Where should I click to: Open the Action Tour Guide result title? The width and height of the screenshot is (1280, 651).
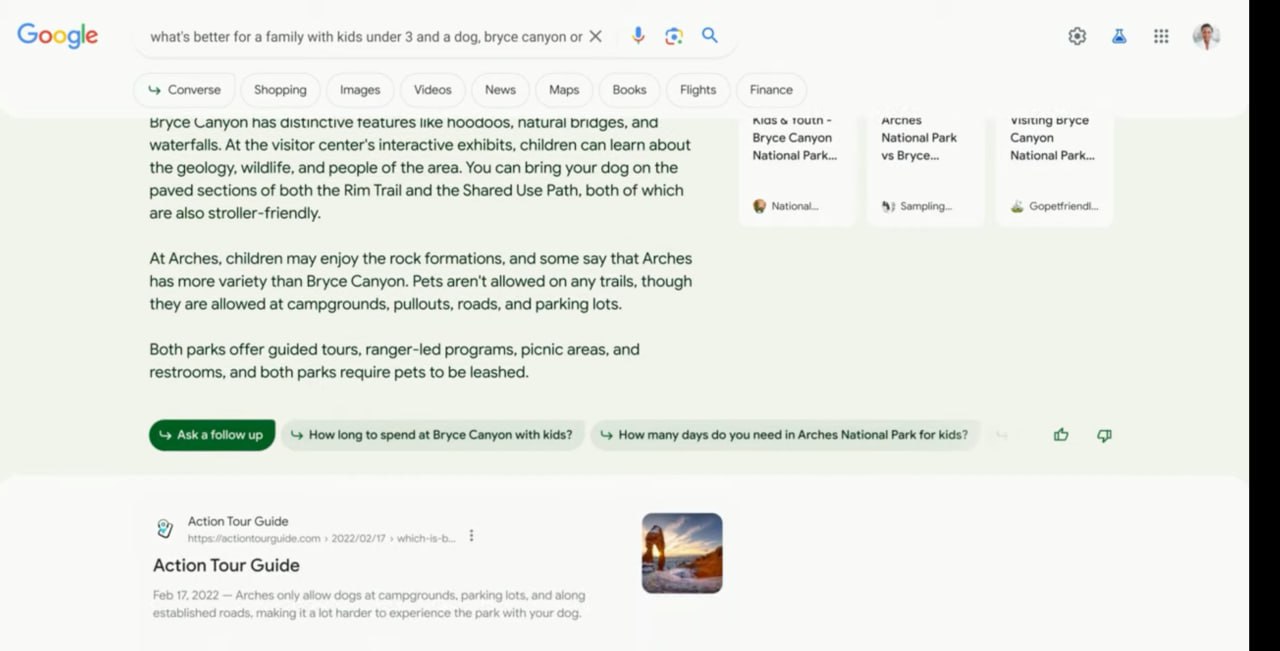[226, 565]
